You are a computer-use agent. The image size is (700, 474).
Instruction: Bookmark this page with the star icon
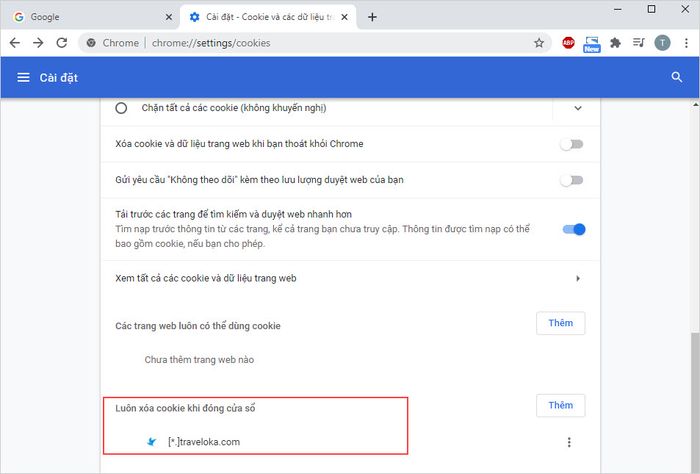[539, 43]
